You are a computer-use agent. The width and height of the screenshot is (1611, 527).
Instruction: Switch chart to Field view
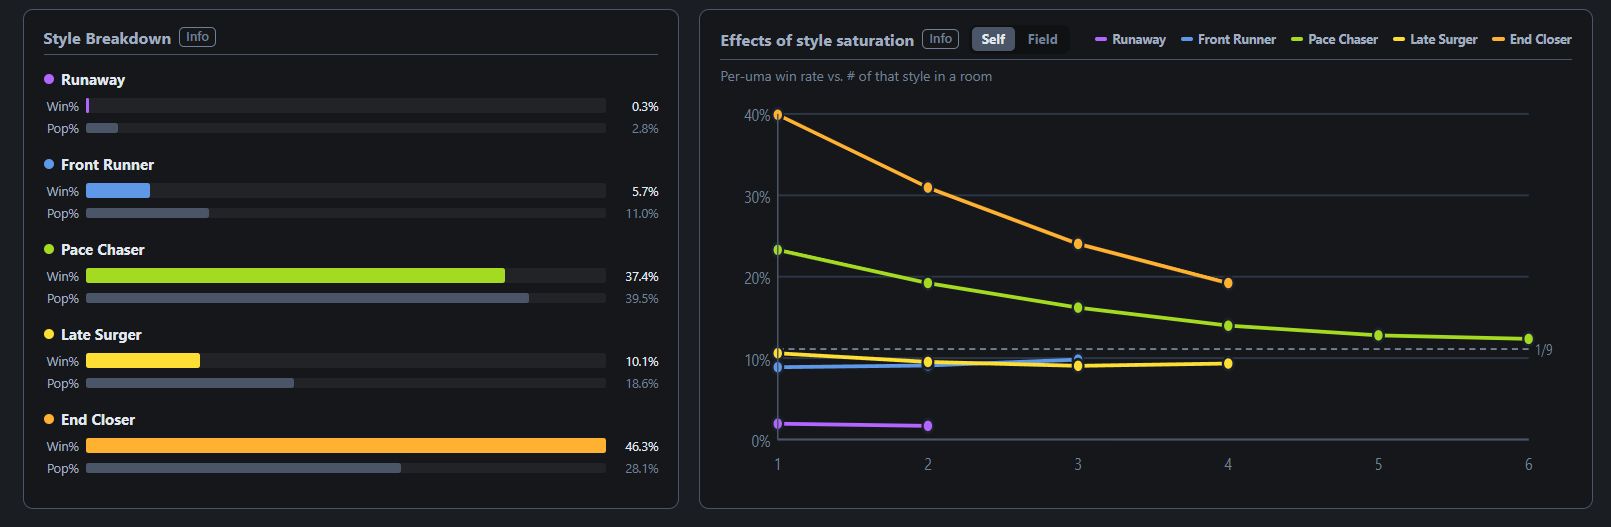pos(1042,39)
